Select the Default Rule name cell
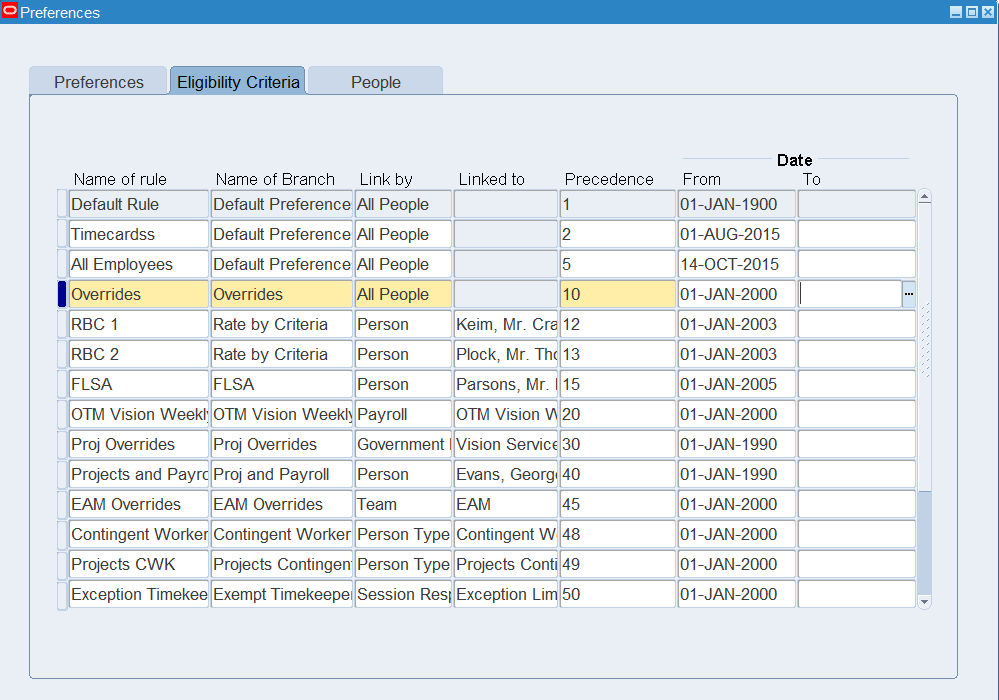This screenshot has width=999, height=700. pos(139,204)
